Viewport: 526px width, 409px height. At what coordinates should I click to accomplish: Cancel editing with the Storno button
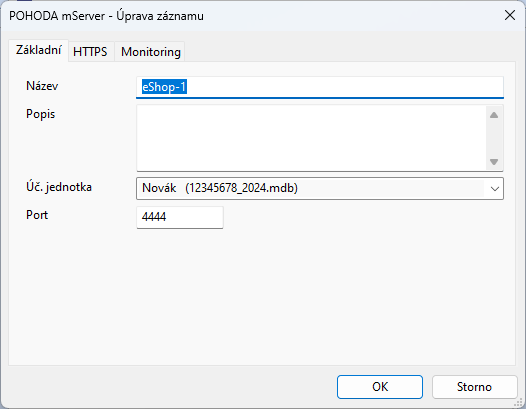tap(474, 387)
